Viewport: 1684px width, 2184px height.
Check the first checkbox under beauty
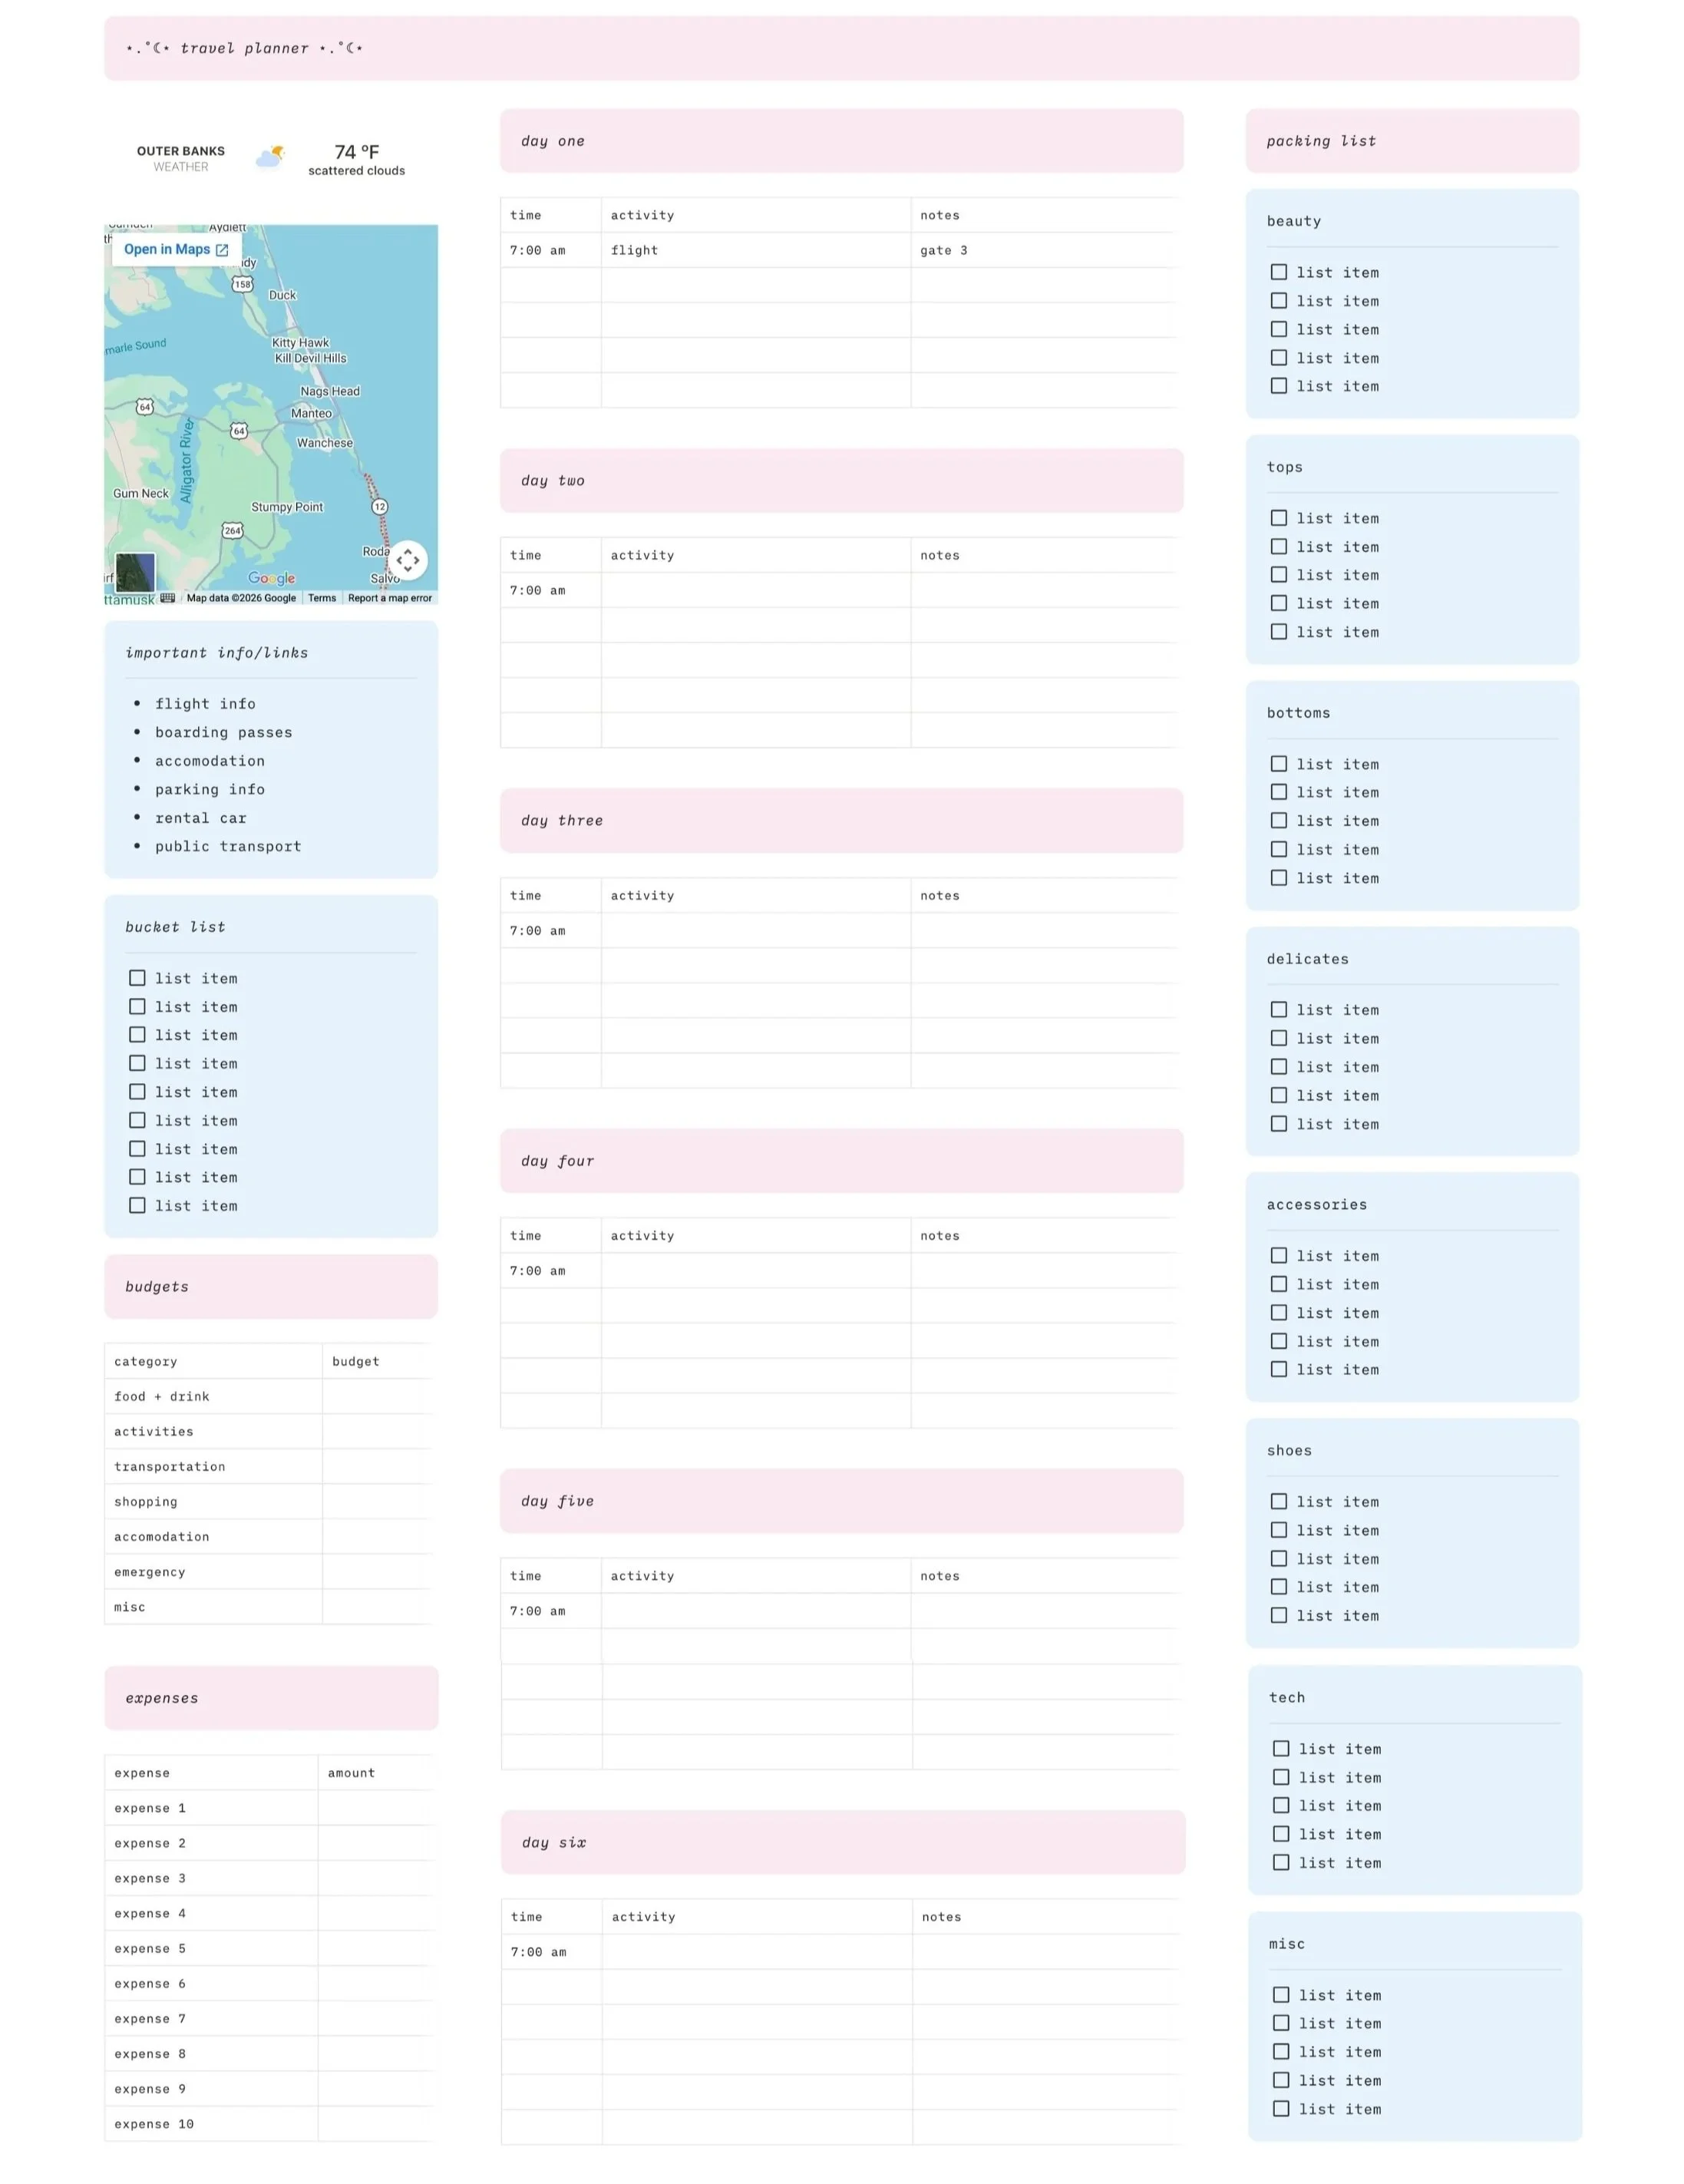[1278, 272]
